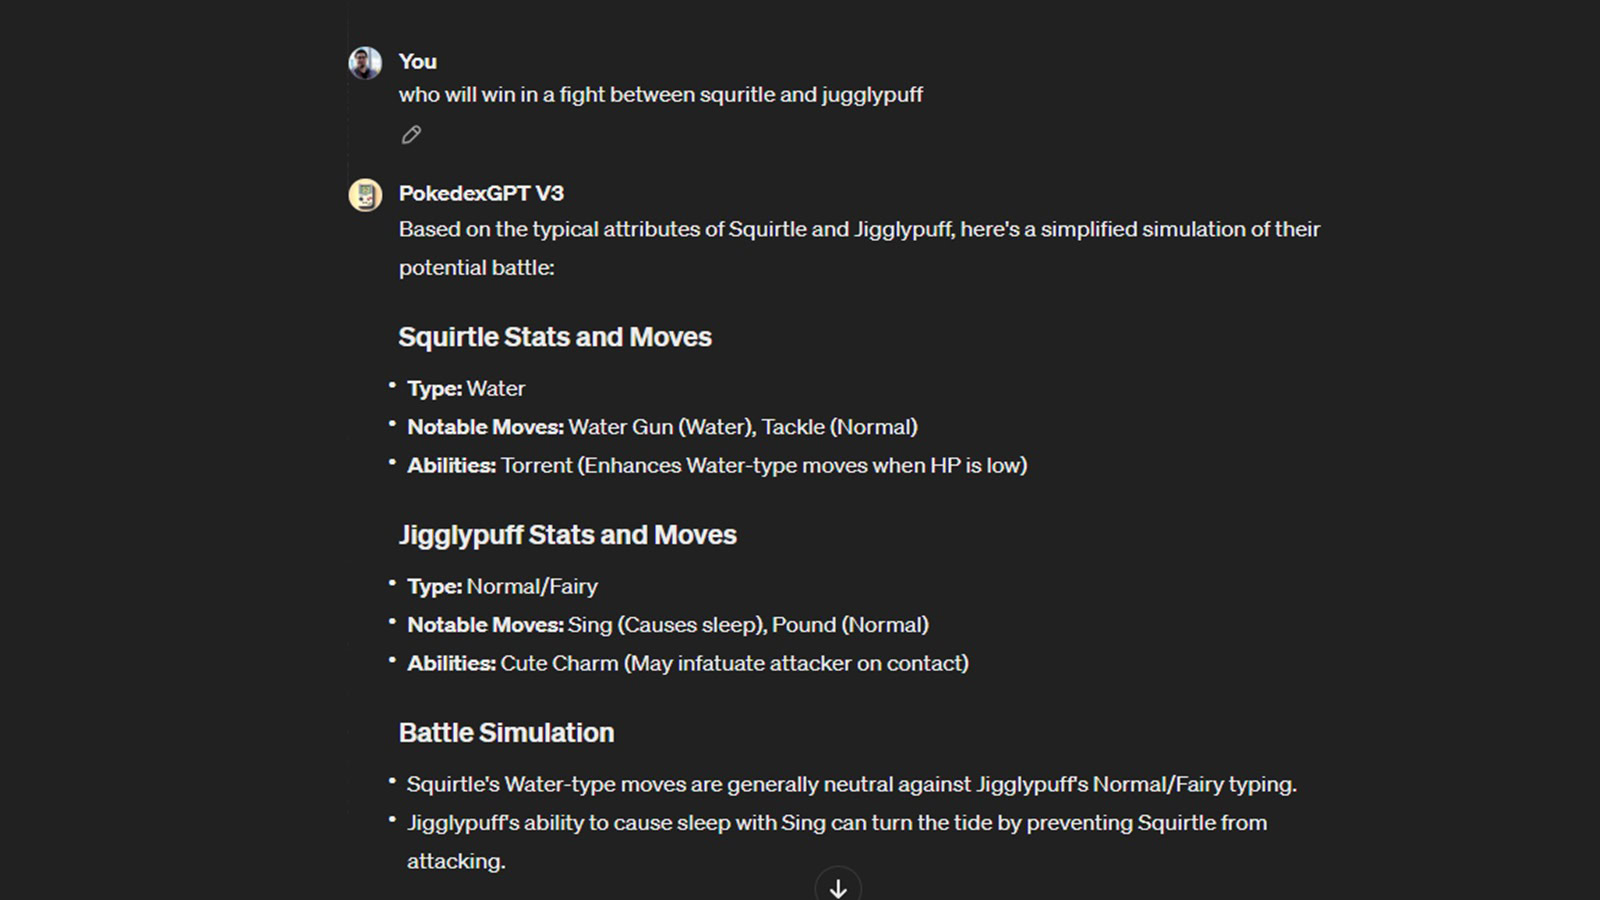
Task: Click the Torrent abilities line
Action: point(717,466)
